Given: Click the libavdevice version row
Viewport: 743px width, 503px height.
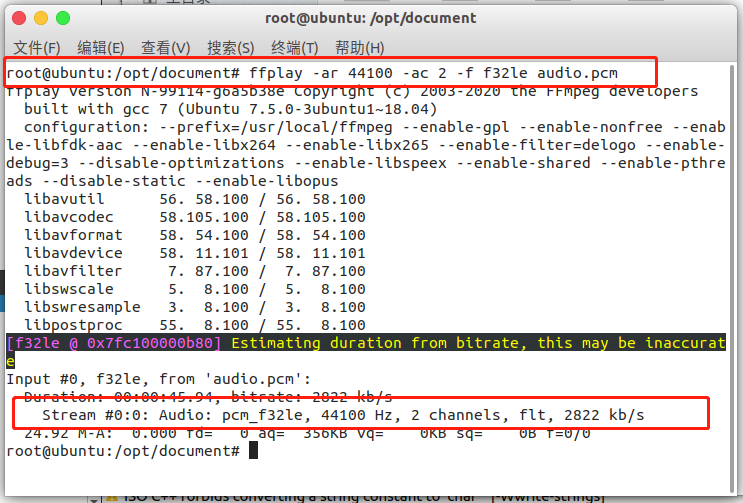Looking at the screenshot, I should pyautogui.click(x=195, y=253).
